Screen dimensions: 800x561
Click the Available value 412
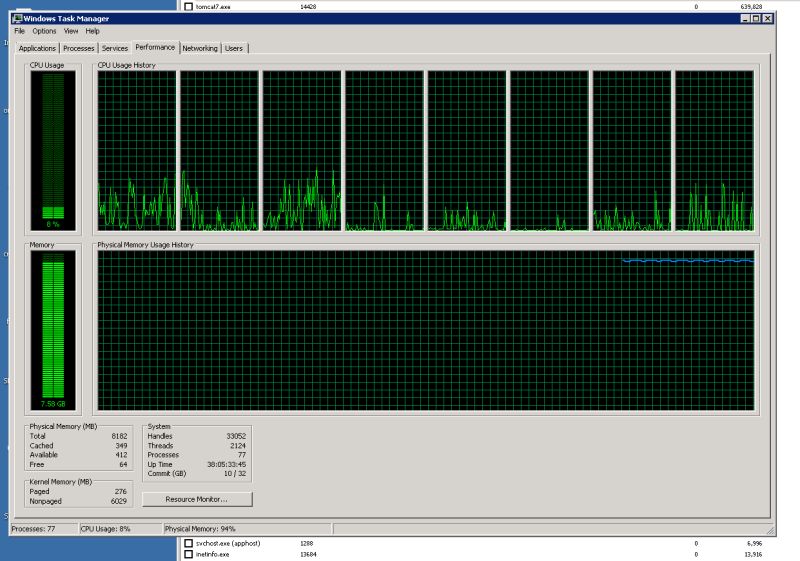pos(121,455)
